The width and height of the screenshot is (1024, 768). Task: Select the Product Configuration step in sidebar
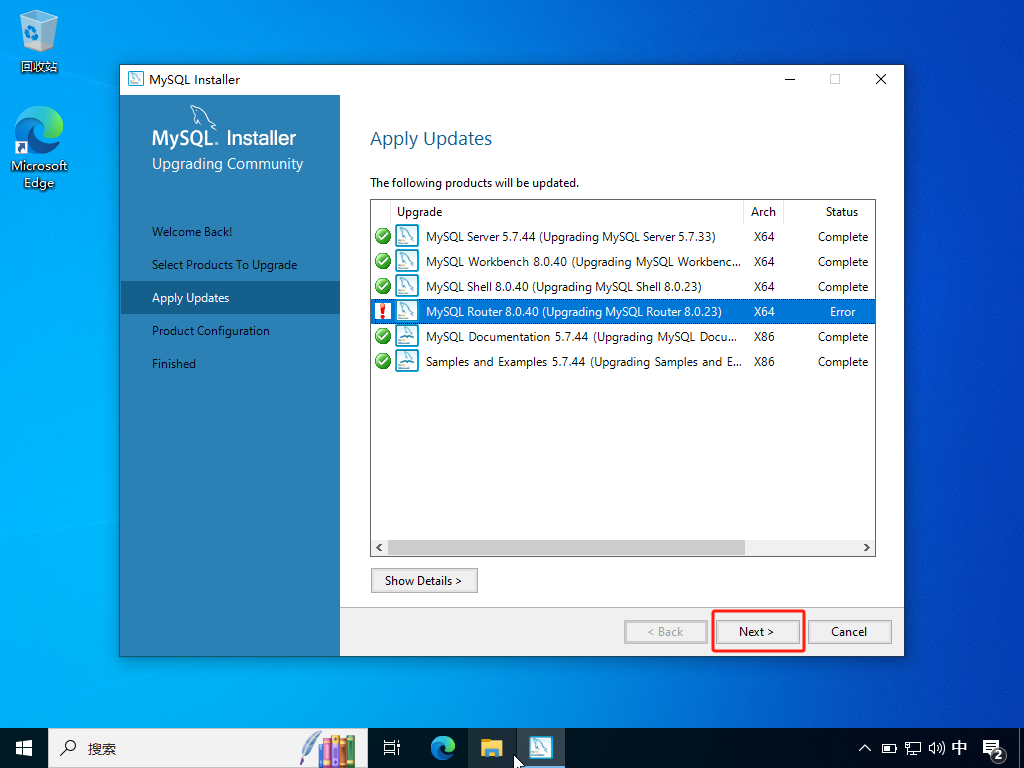click(x=210, y=331)
